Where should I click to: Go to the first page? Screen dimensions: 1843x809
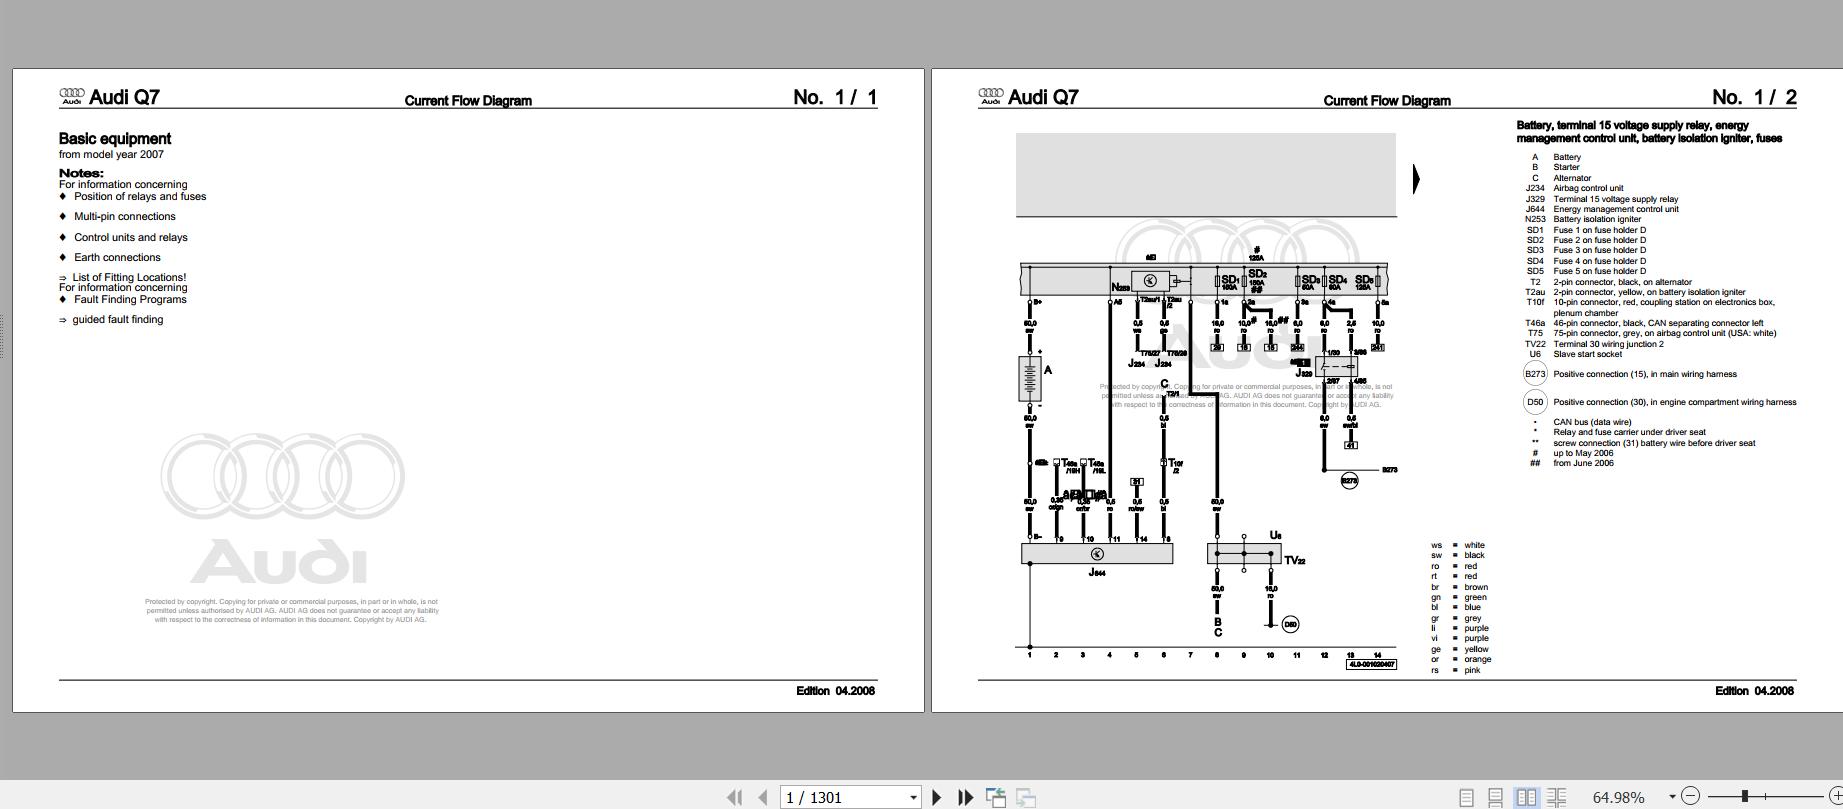click(x=735, y=797)
